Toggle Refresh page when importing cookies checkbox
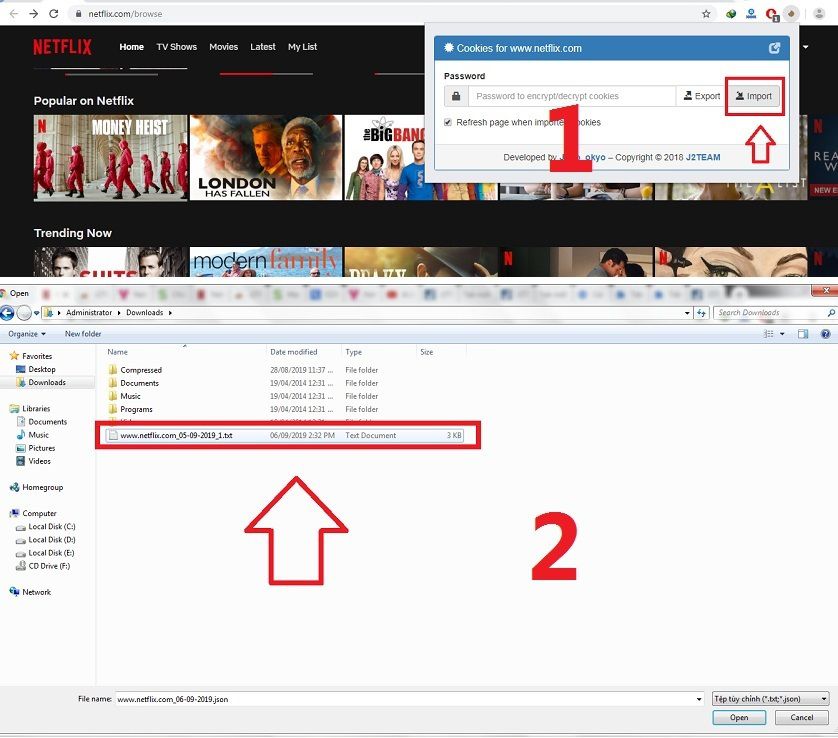 tap(449, 122)
